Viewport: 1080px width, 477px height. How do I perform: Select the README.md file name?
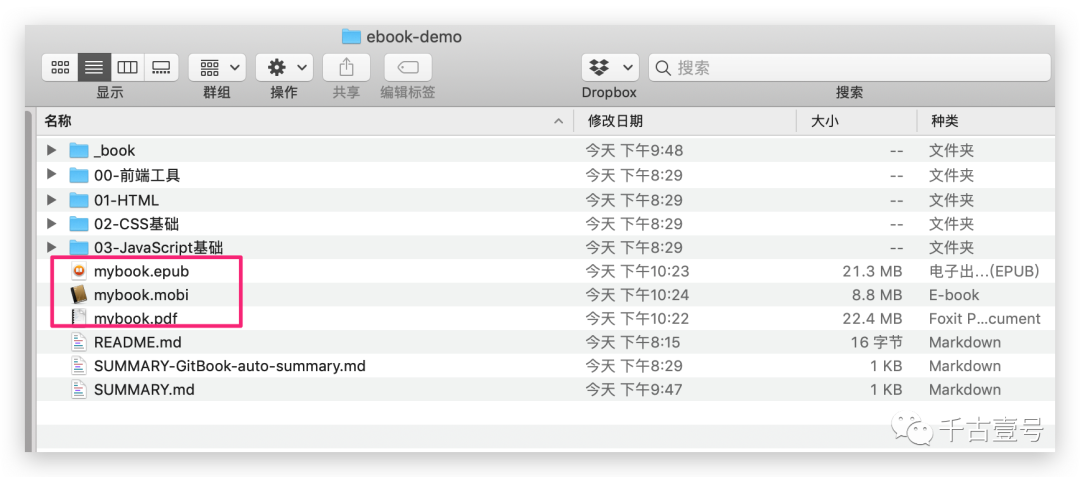pos(138,342)
